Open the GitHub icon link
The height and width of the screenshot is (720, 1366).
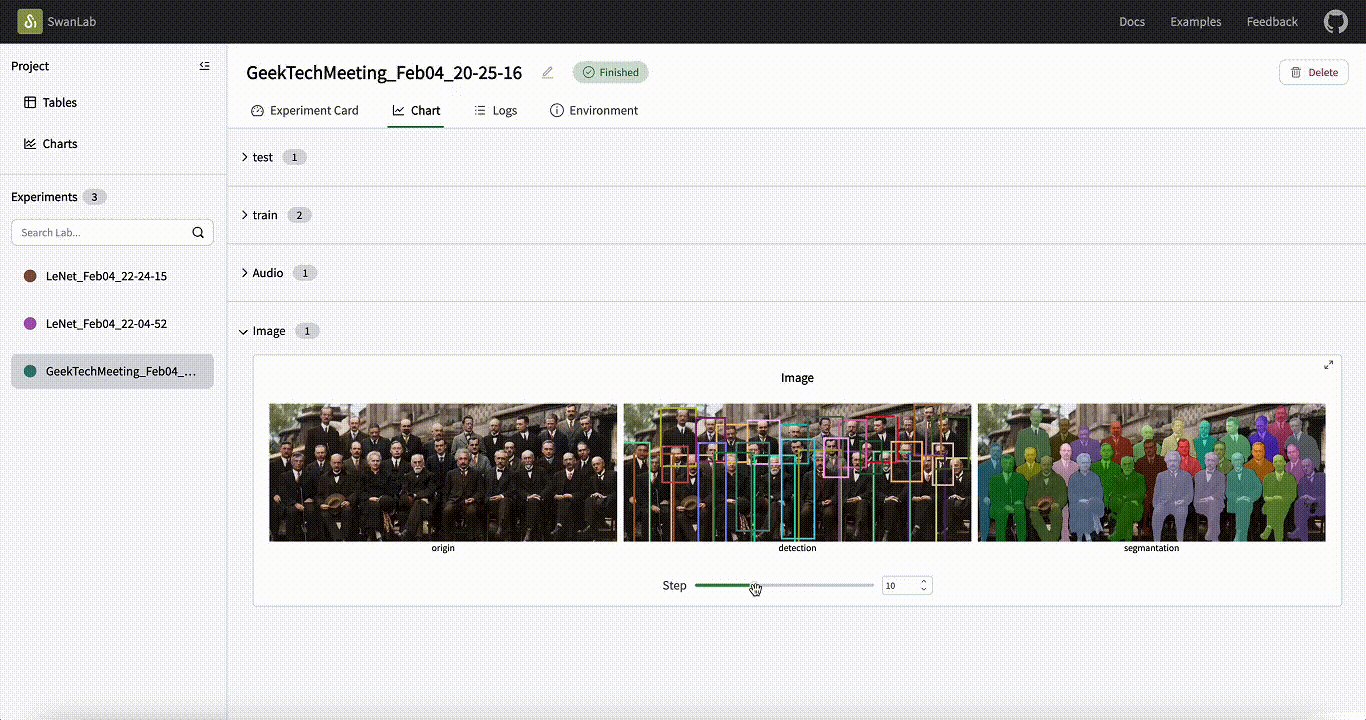click(1335, 22)
